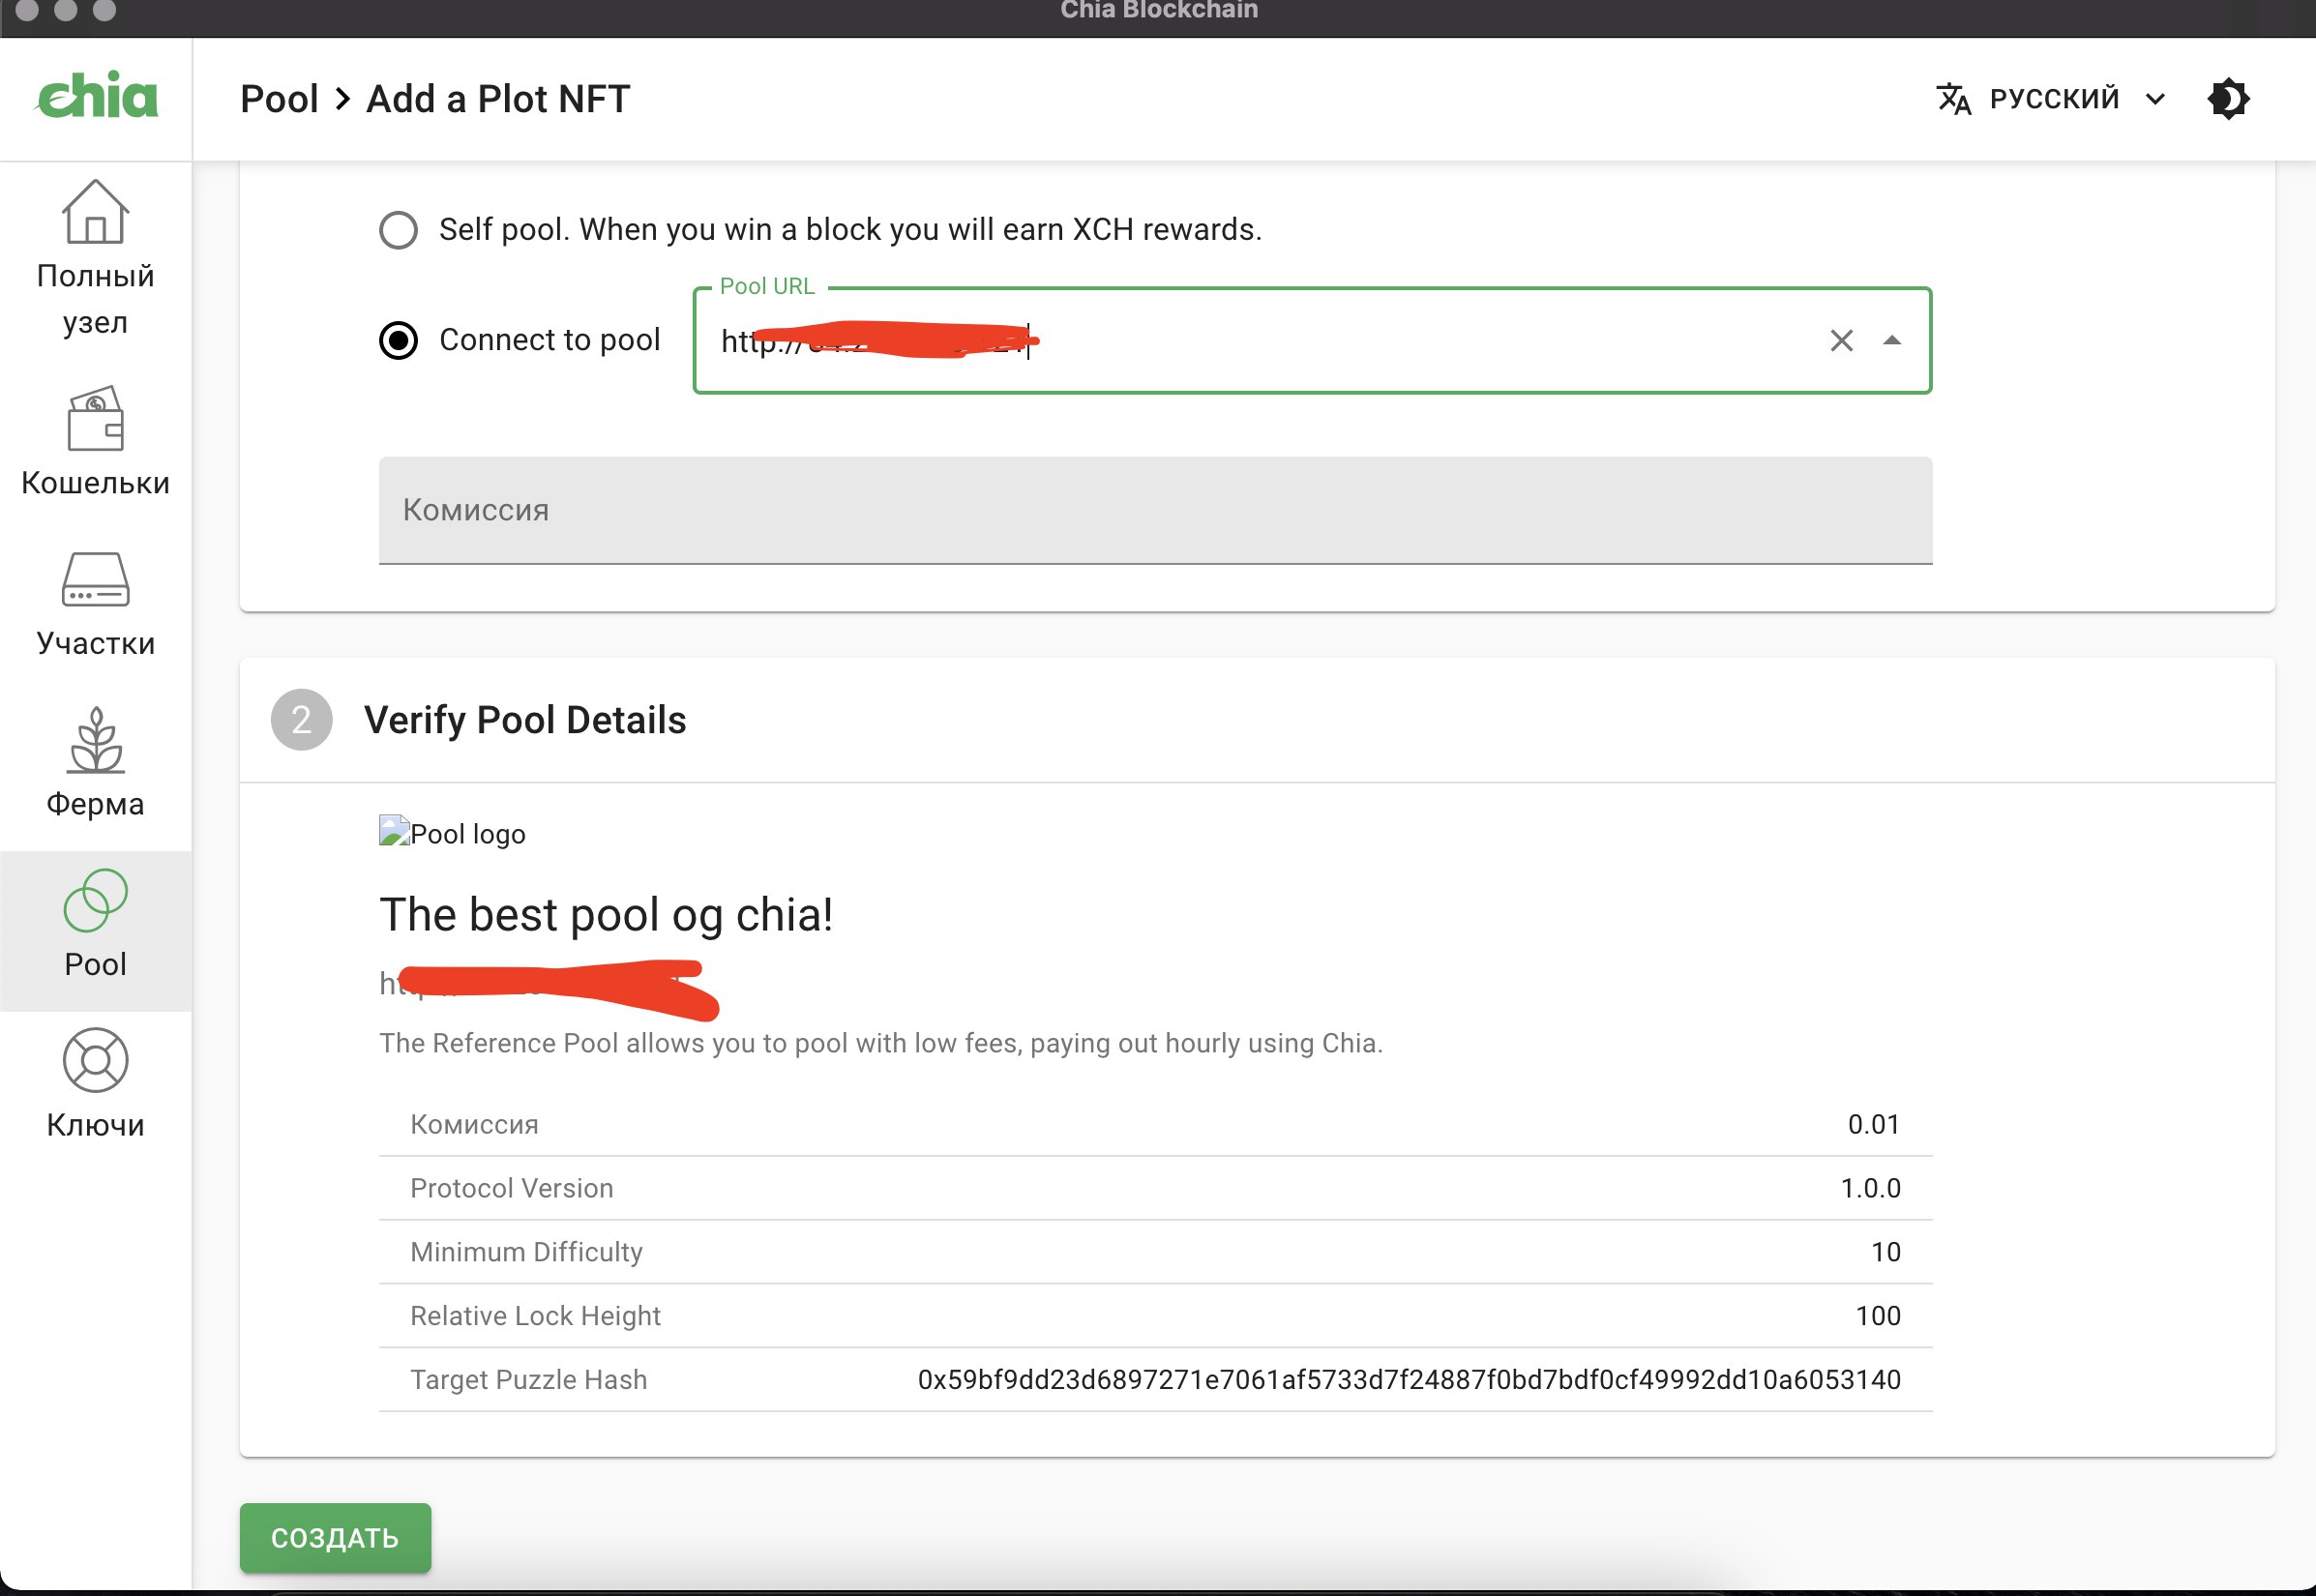Click 'The best pool og chia!' title

click(x=606, y=914)
